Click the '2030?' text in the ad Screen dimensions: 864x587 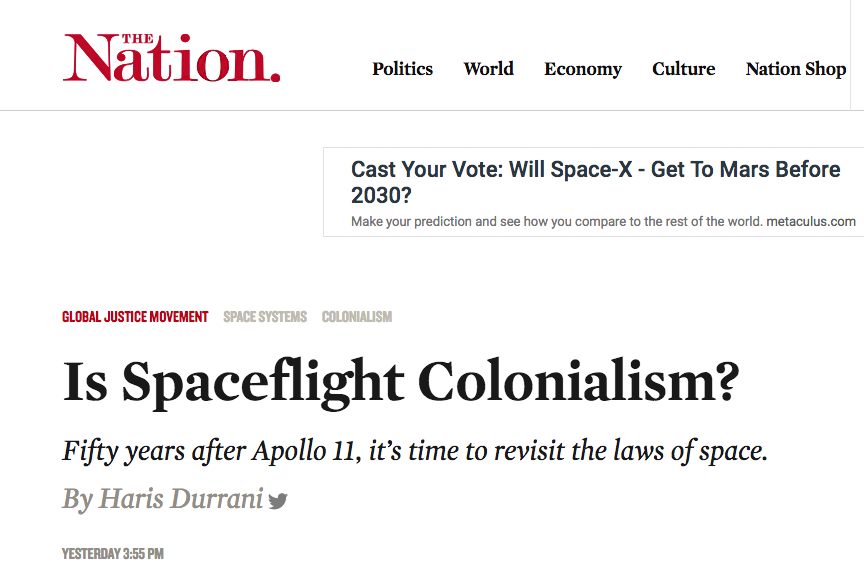(x=381, y=195)
